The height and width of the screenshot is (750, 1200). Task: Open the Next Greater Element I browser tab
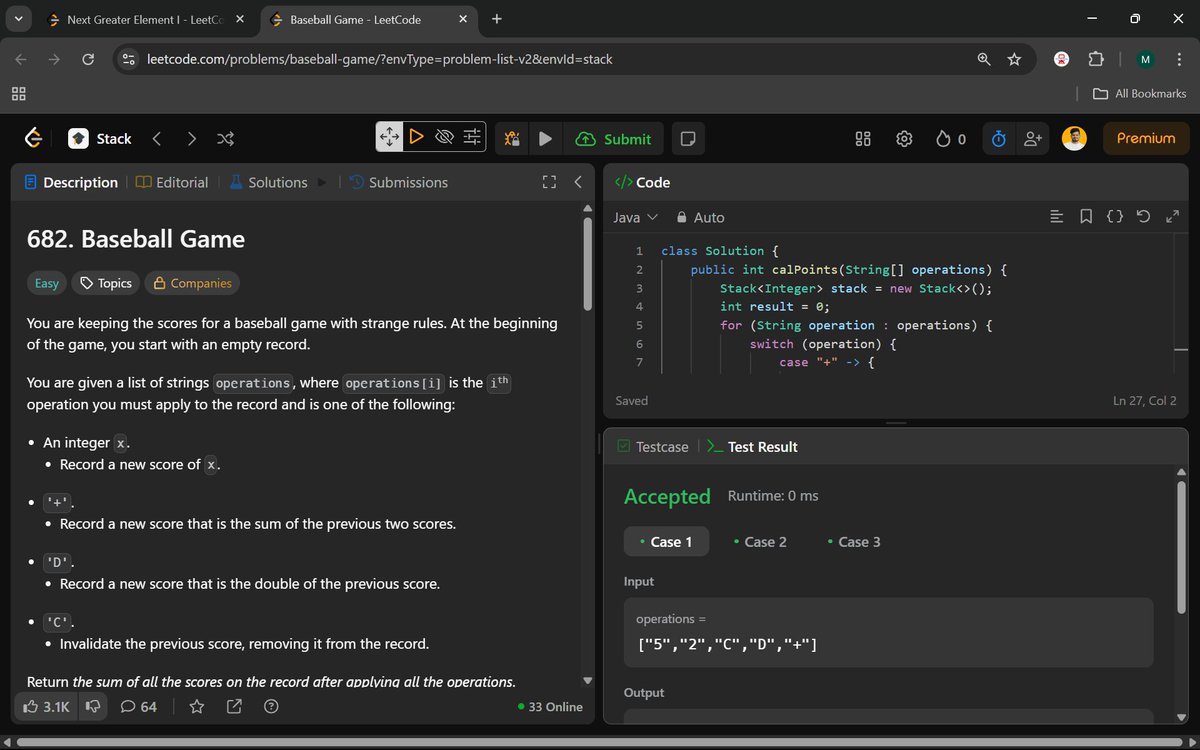[138, 19]
